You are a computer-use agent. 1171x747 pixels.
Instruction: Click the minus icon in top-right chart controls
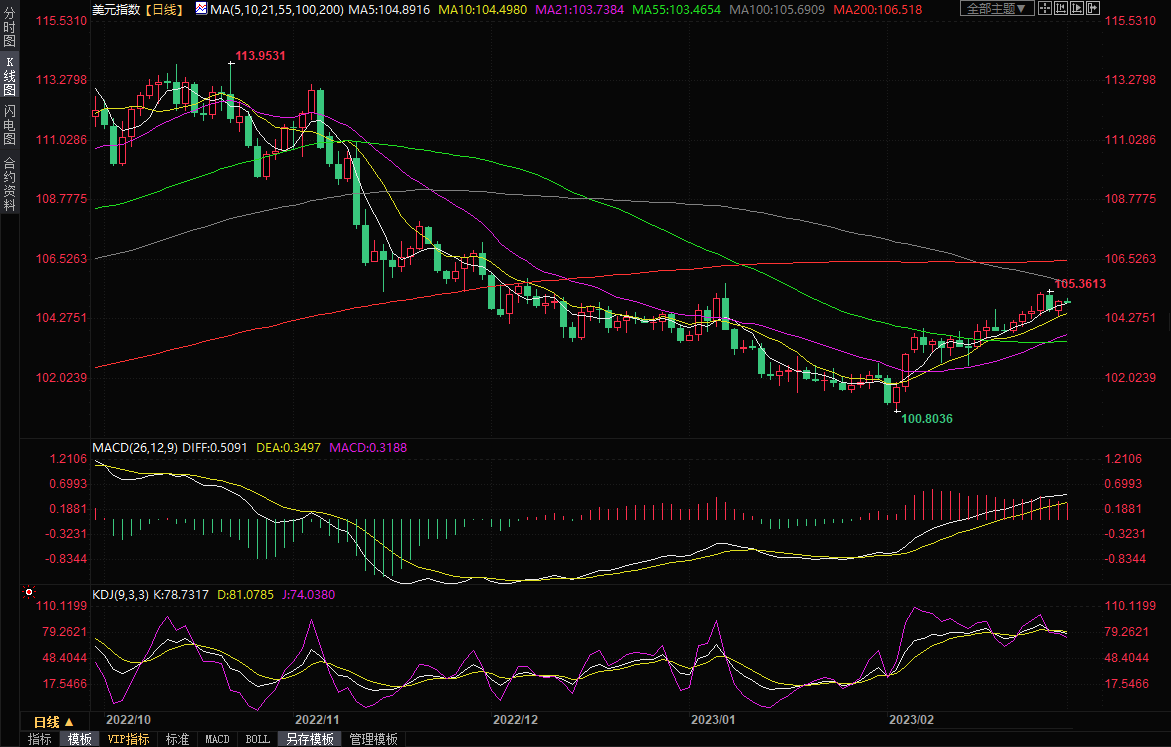(x=1091, y=8)
